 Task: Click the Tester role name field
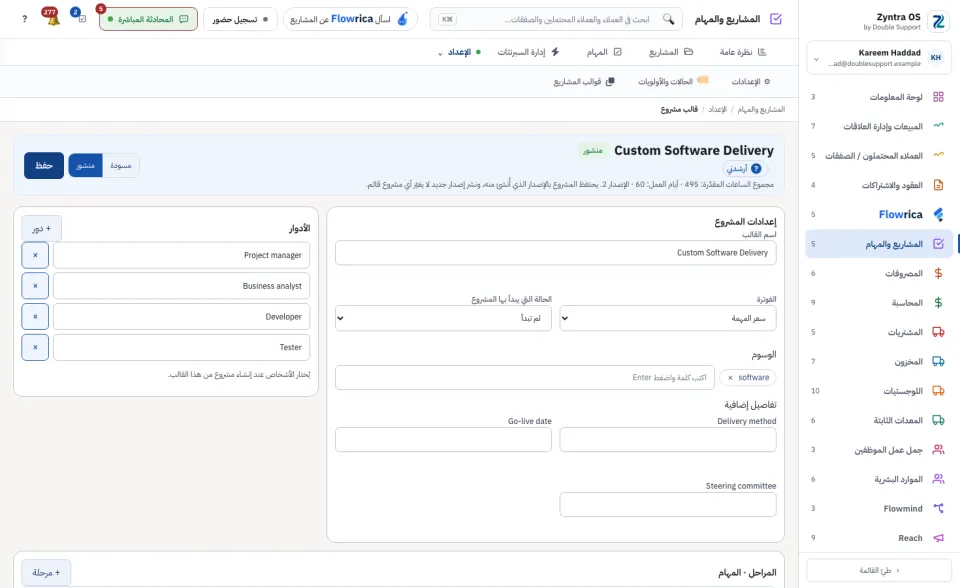tap(181, 347)
